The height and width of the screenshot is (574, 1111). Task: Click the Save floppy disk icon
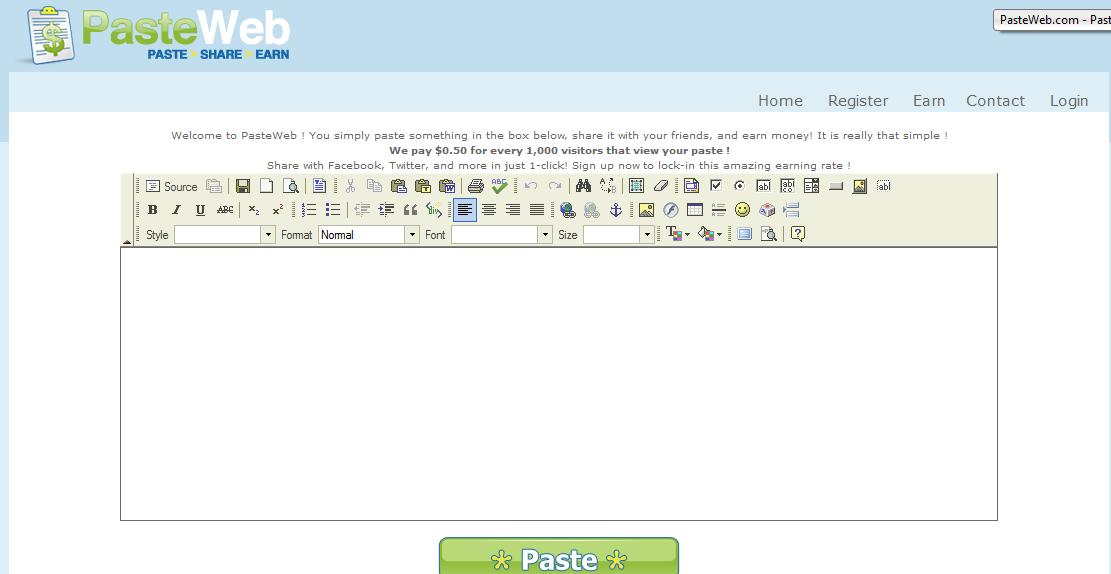[243, 186]
